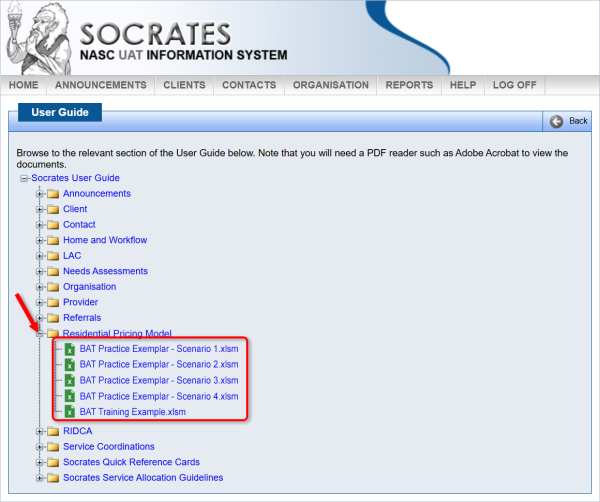Expand the Contact tree node

pyautogui.click(x=39, y=225)
